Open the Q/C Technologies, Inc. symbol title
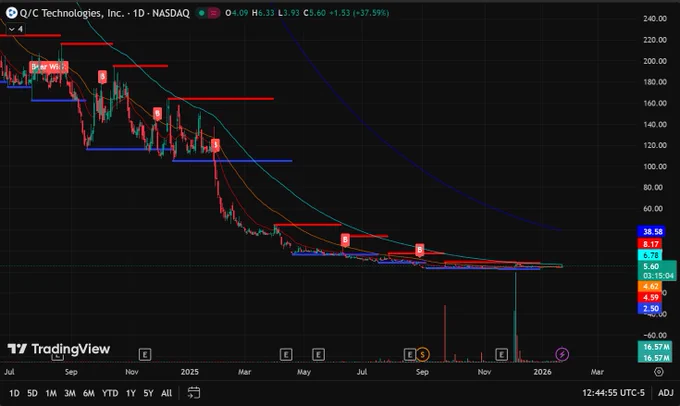Viewport: 680px width, 406px height. pos(105,13)
